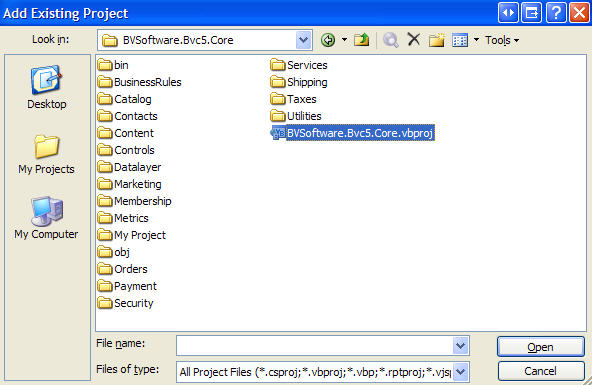Select the Orders folder
The image size is (592, 385).
[123, 269]
